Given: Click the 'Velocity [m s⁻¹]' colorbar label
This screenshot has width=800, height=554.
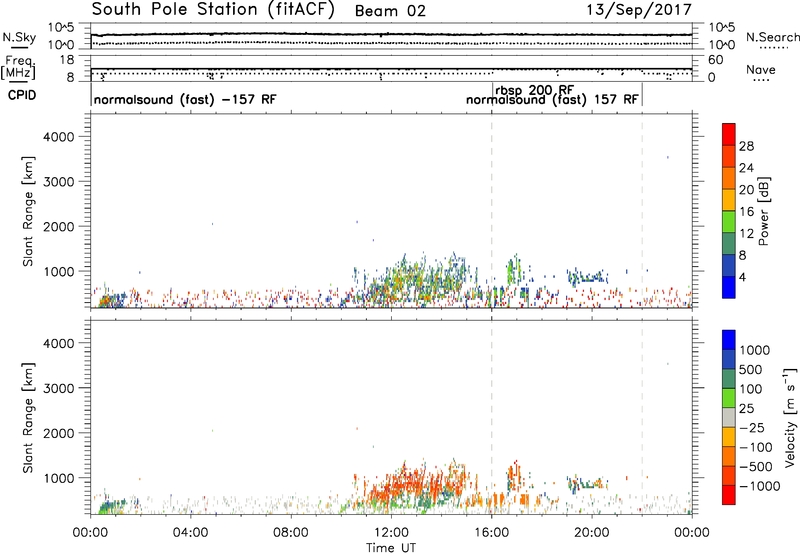Looking at the screenshot, I should 790,417.
